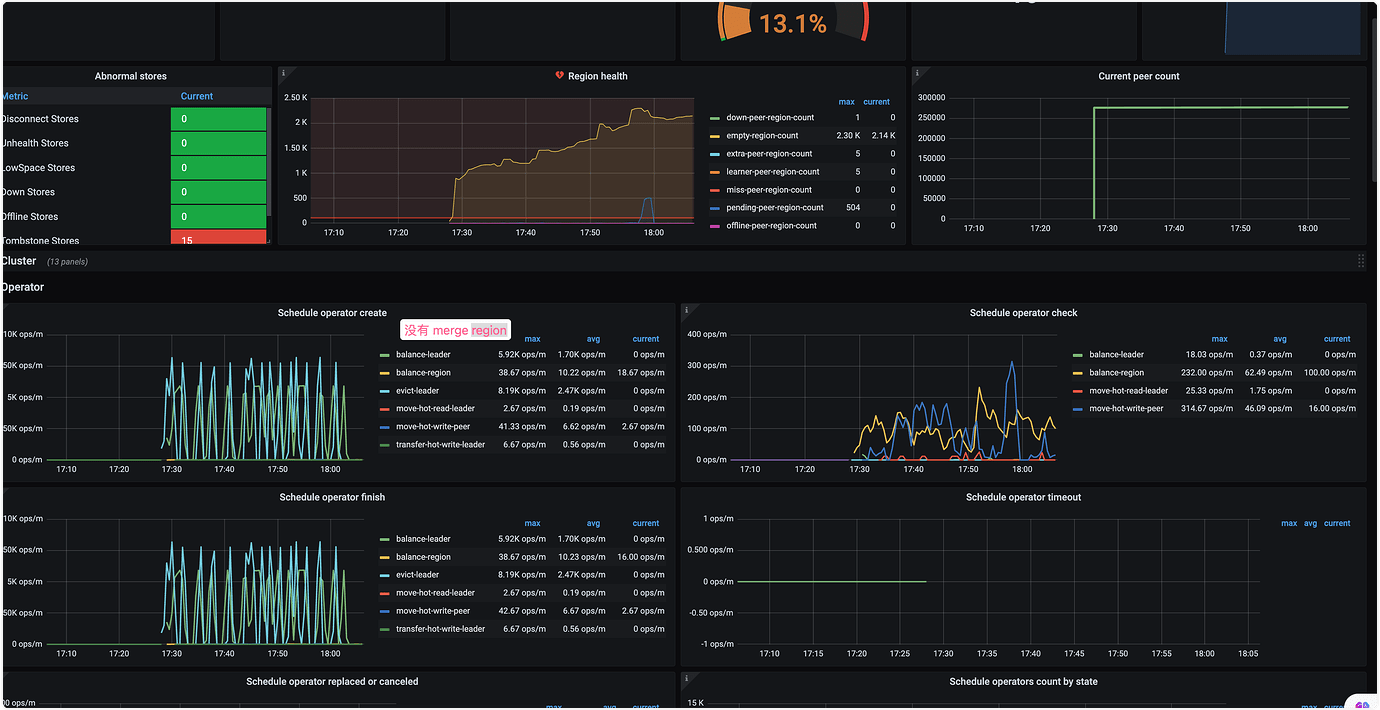Click info icon on Schedule operators count by state

(x=687, y=678)
